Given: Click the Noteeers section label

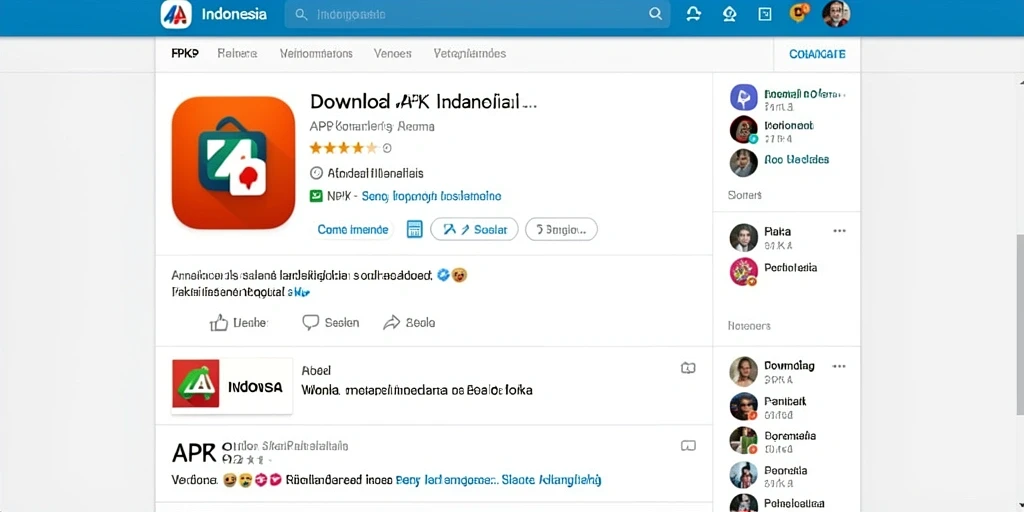Looking at the screenshot, I should (x=749, y=326).
